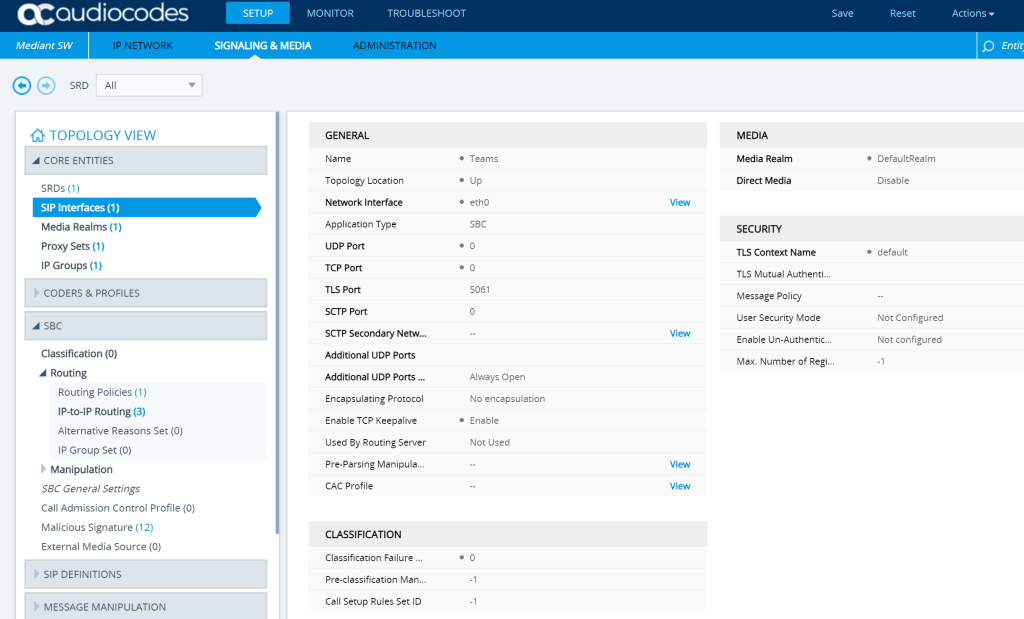Click the AudioCodes logo
This screenshot has height=619, width=1024.
(x=103, y=14)
